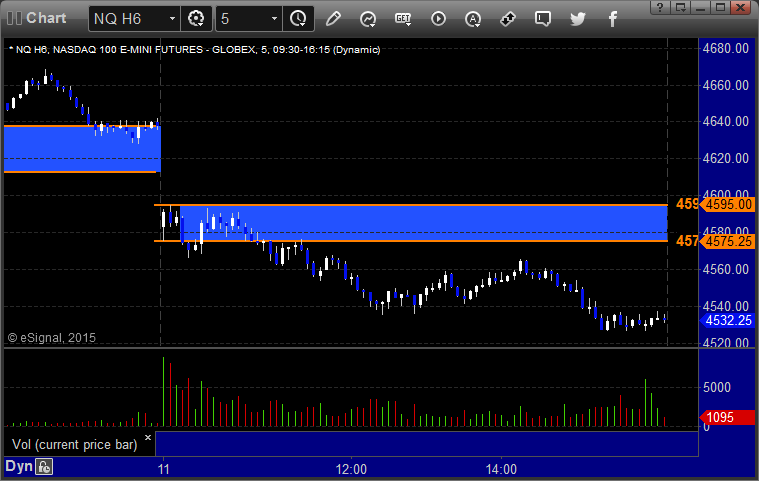Open the time template clock menu

(298, 19)
